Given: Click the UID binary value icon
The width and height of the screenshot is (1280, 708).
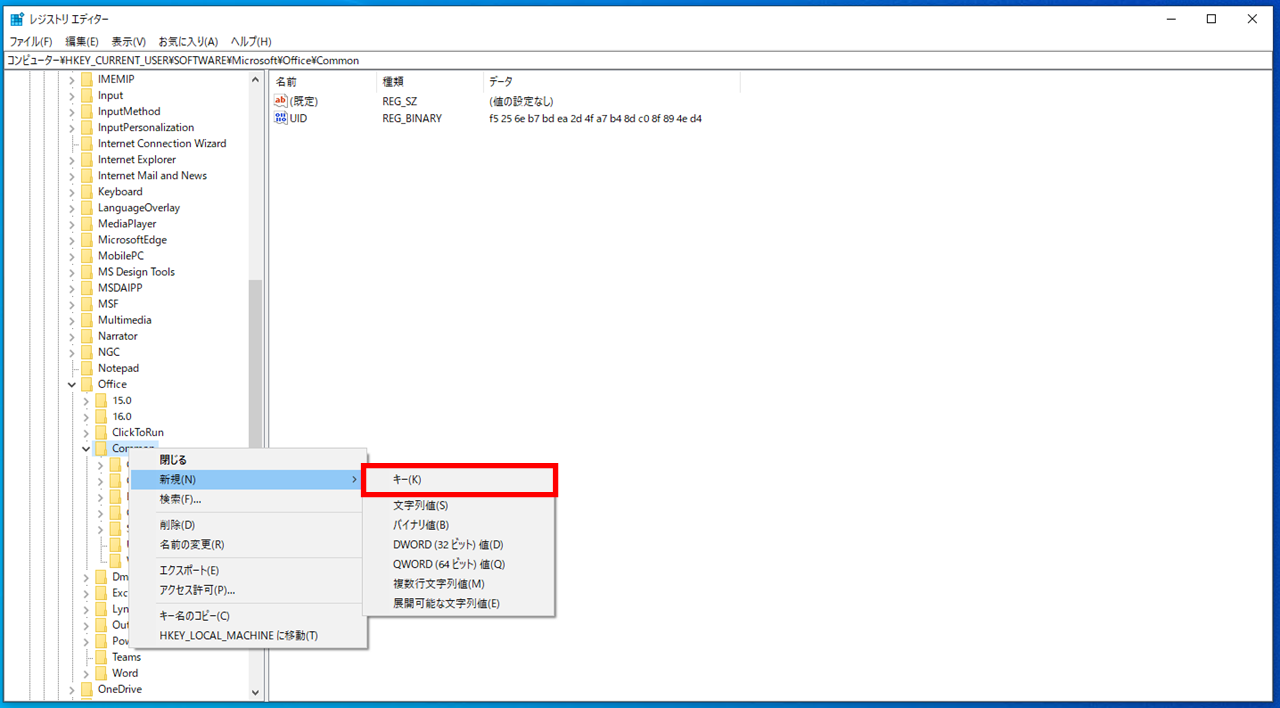Looking at the screenshot, I should [x=281, y=118].
